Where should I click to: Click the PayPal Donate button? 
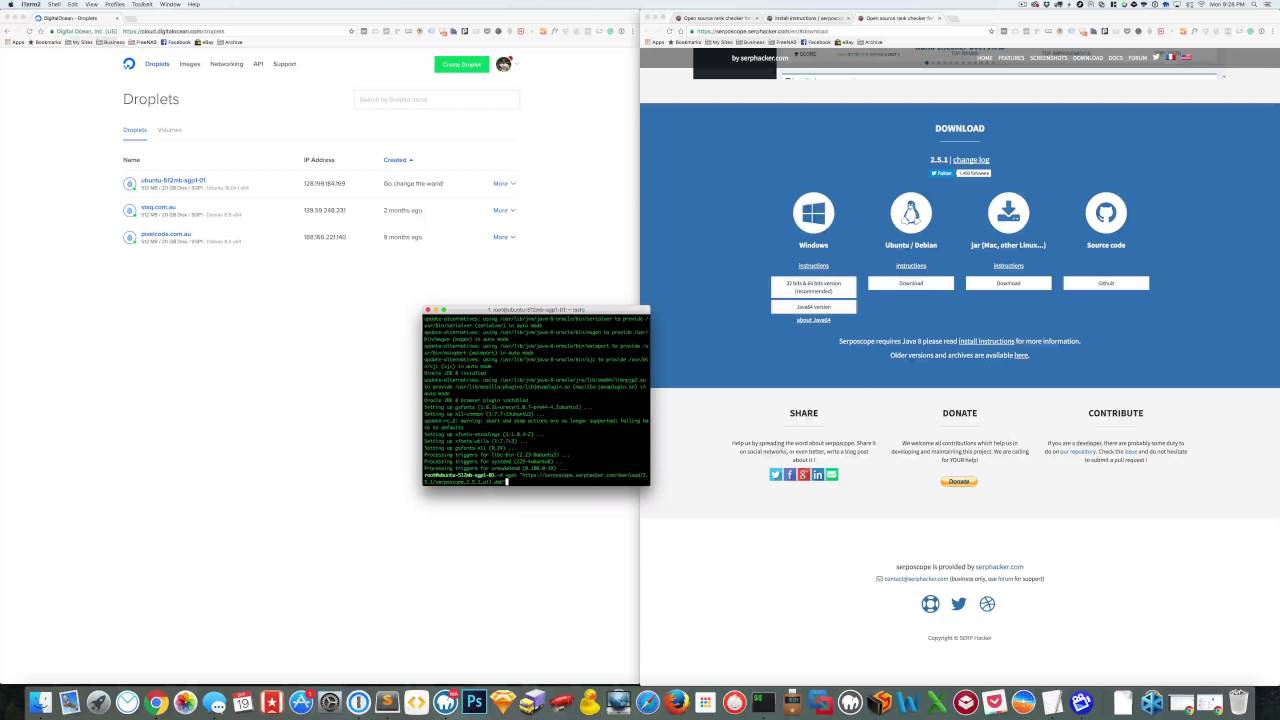[x=959, y=482]
